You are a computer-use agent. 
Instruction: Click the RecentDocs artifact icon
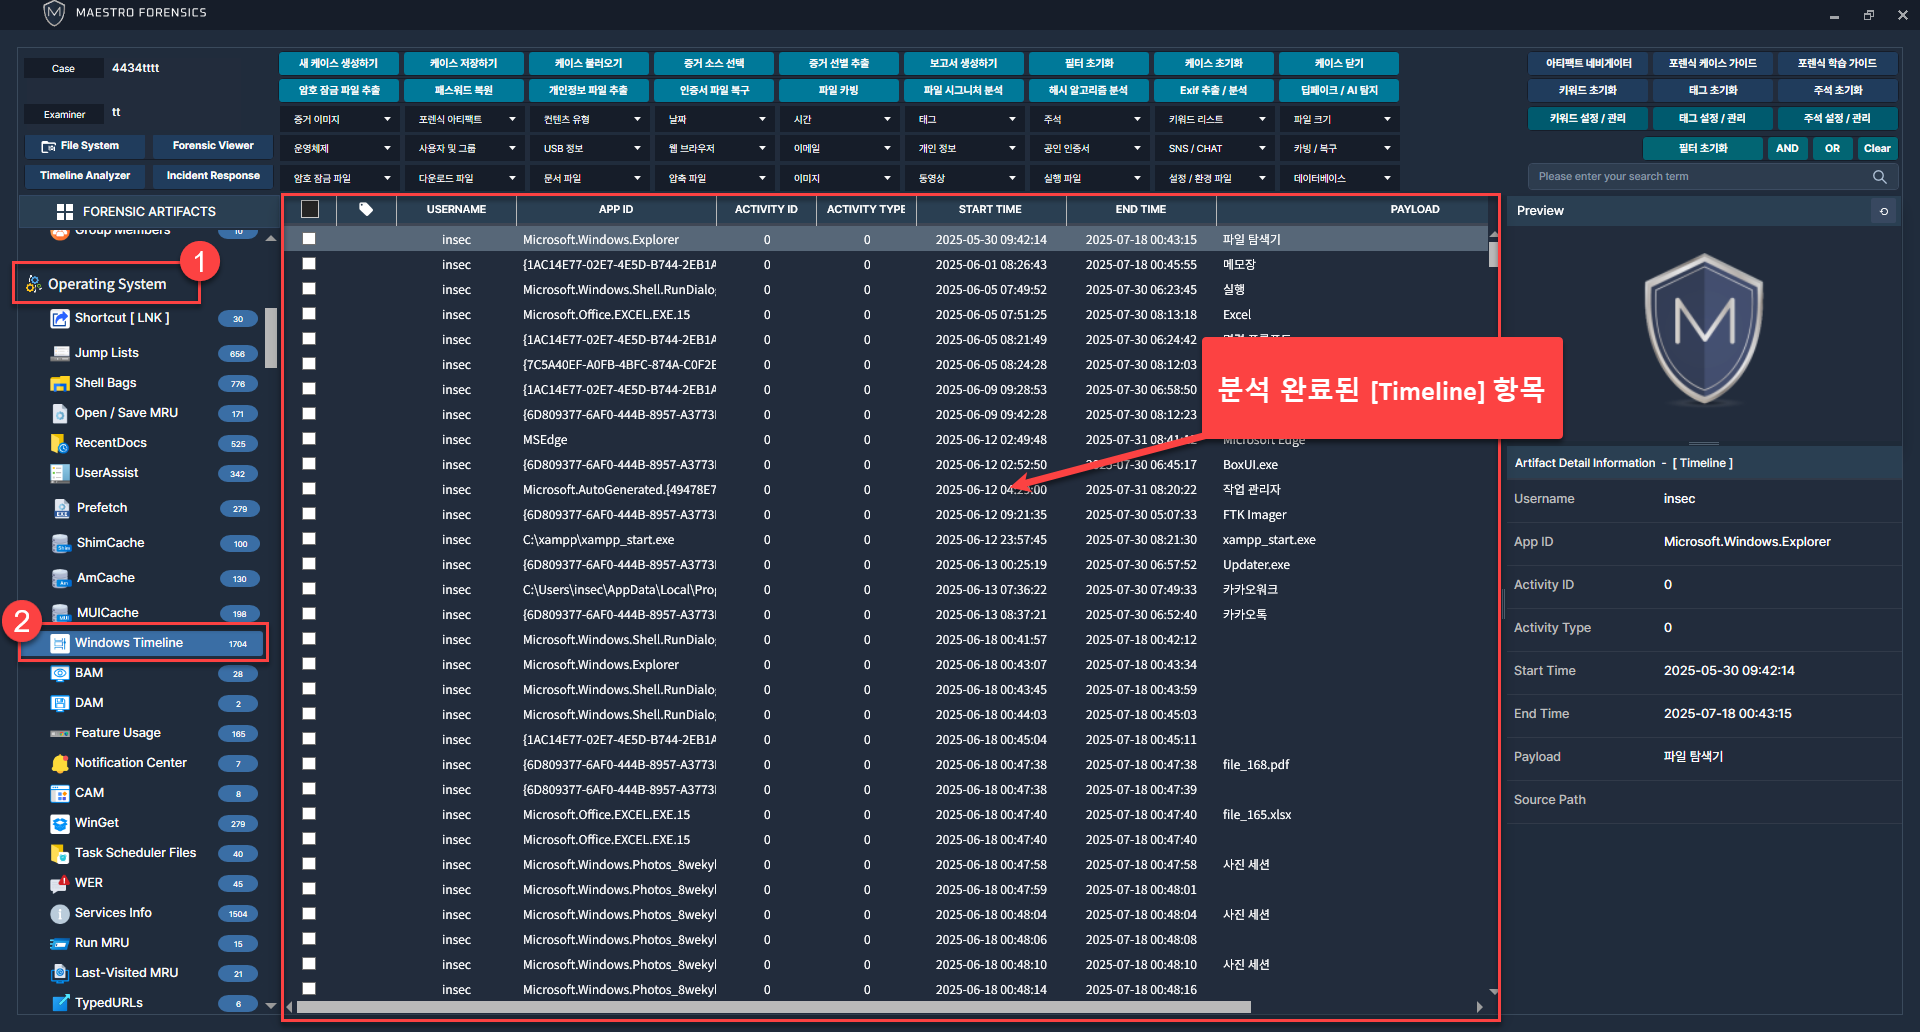[60, 443]
